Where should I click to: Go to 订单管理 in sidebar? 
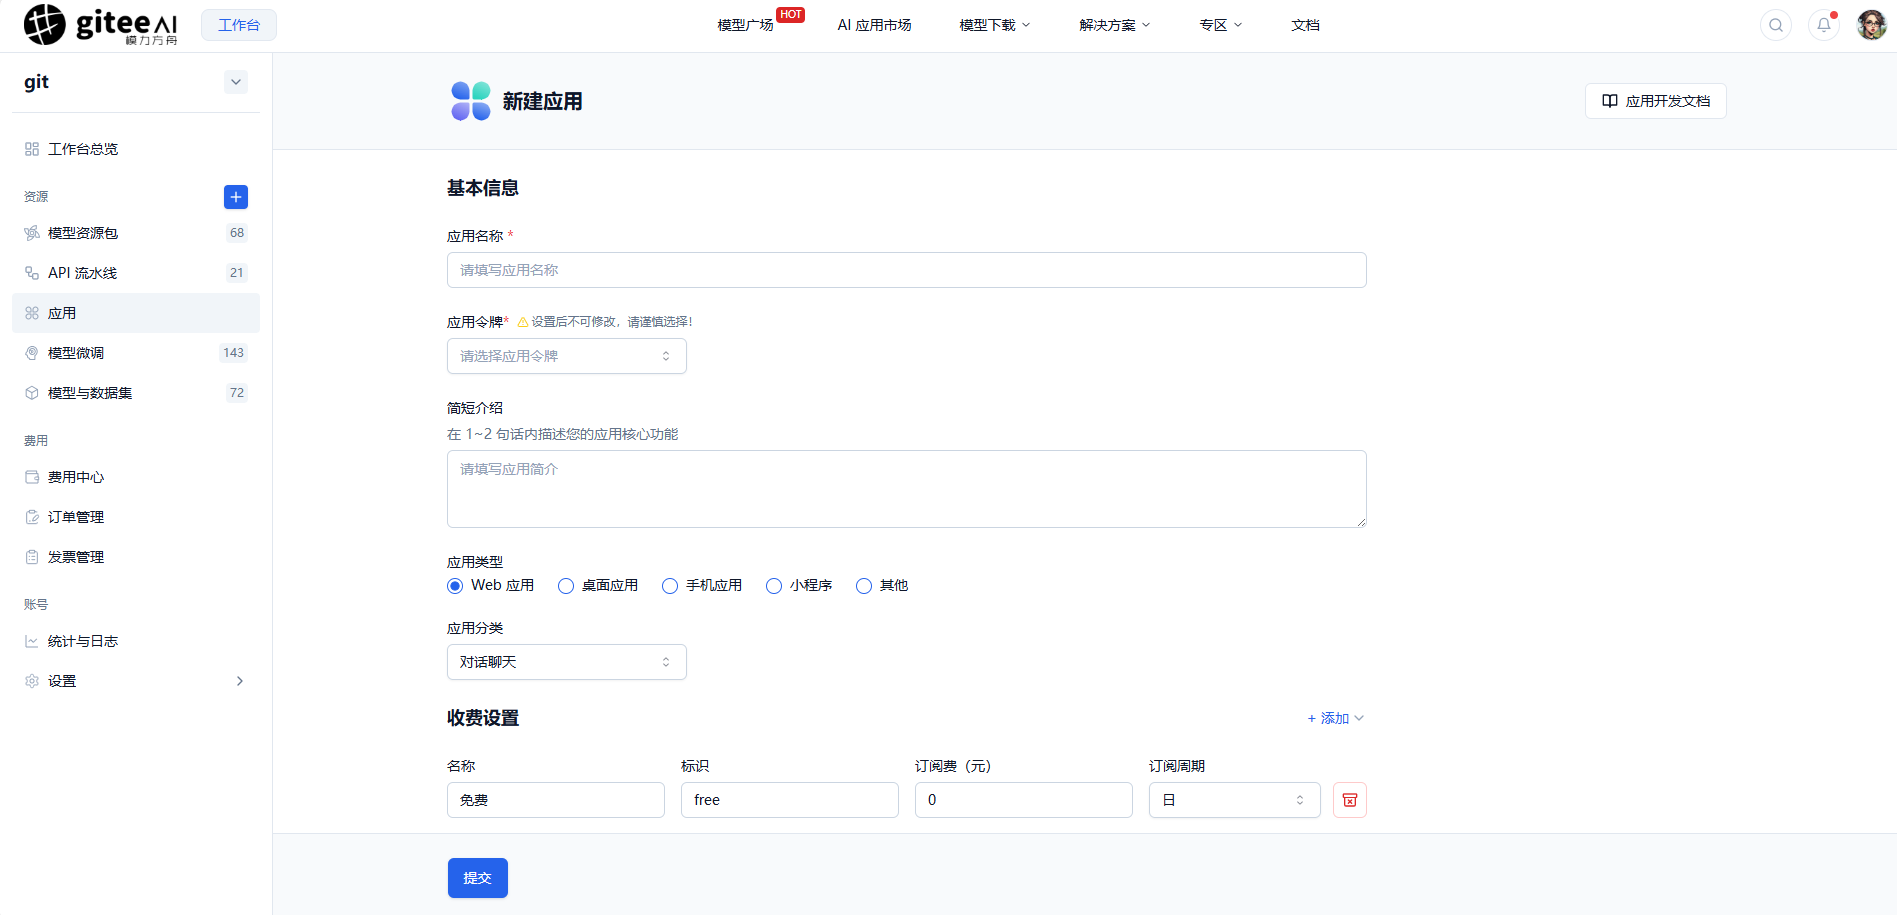coord(136,517)
